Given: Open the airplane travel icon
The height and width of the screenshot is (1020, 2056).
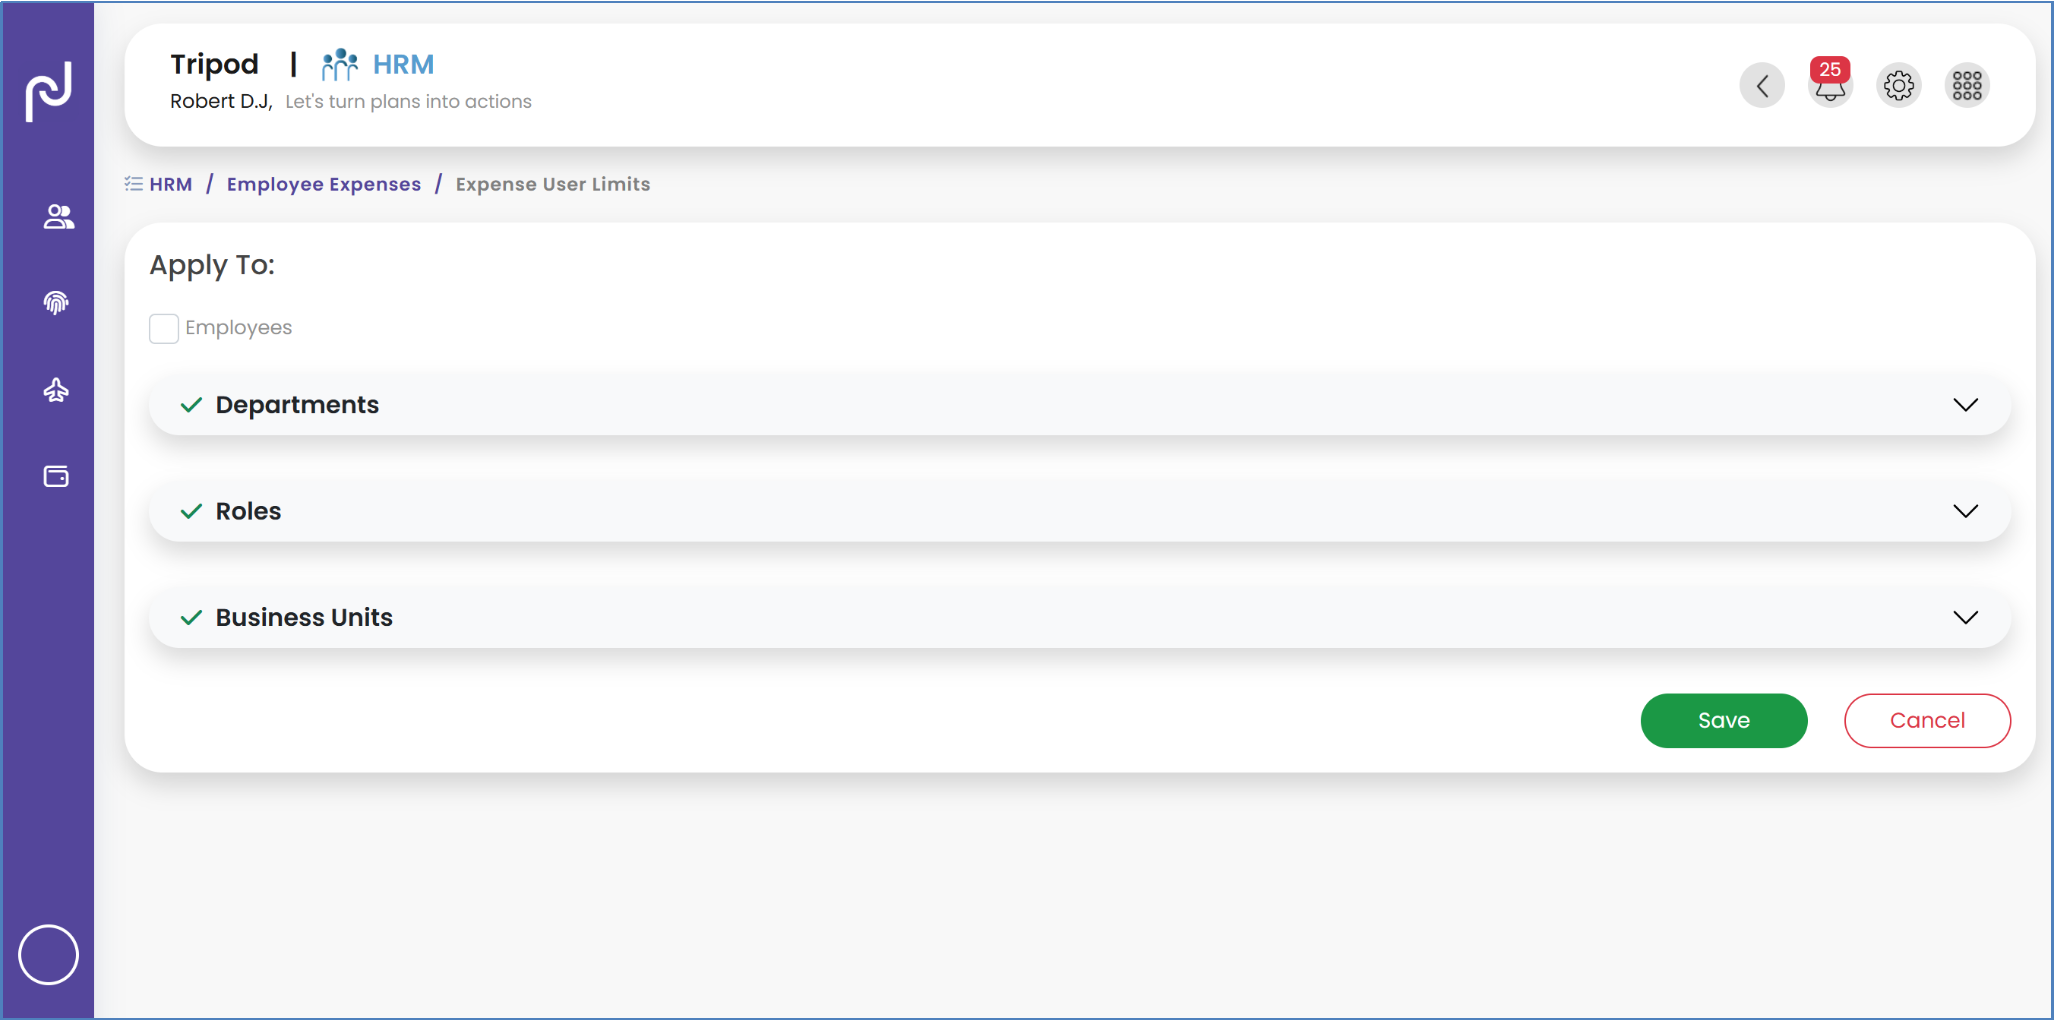Looking at the screenshot, I should click(x=56, y=390).
